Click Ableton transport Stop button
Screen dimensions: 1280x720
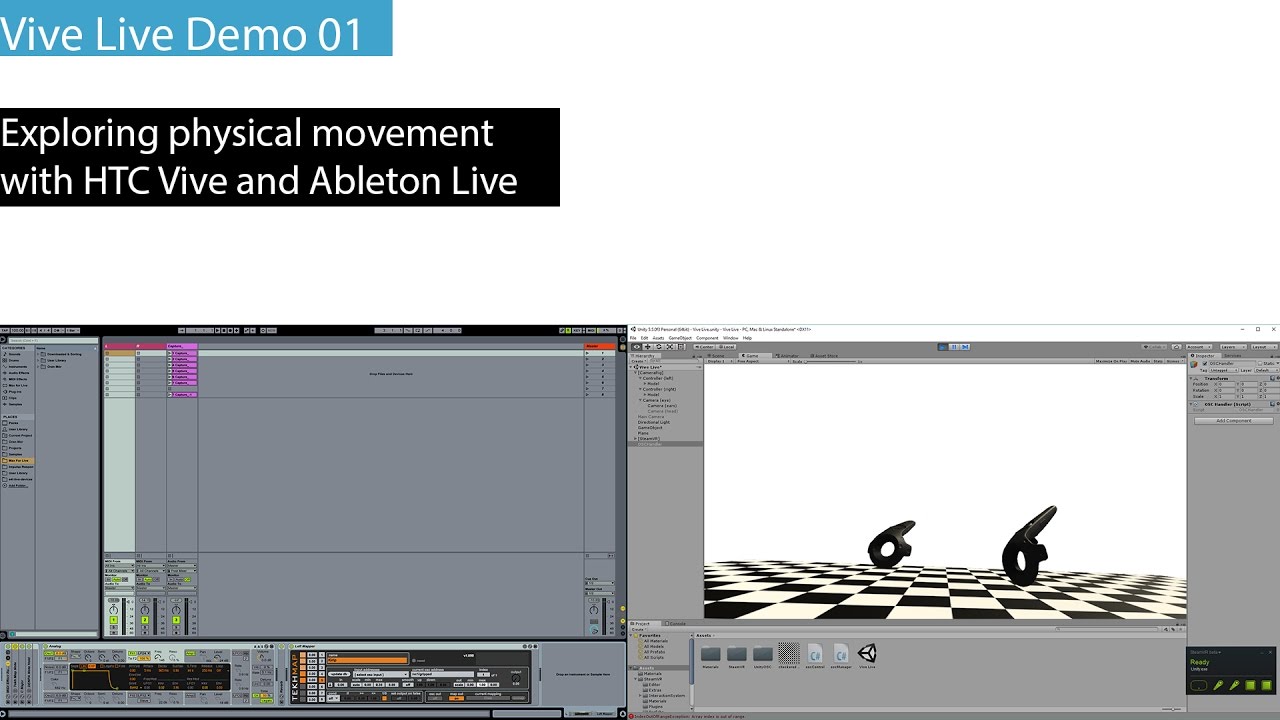tap(224, 330)
